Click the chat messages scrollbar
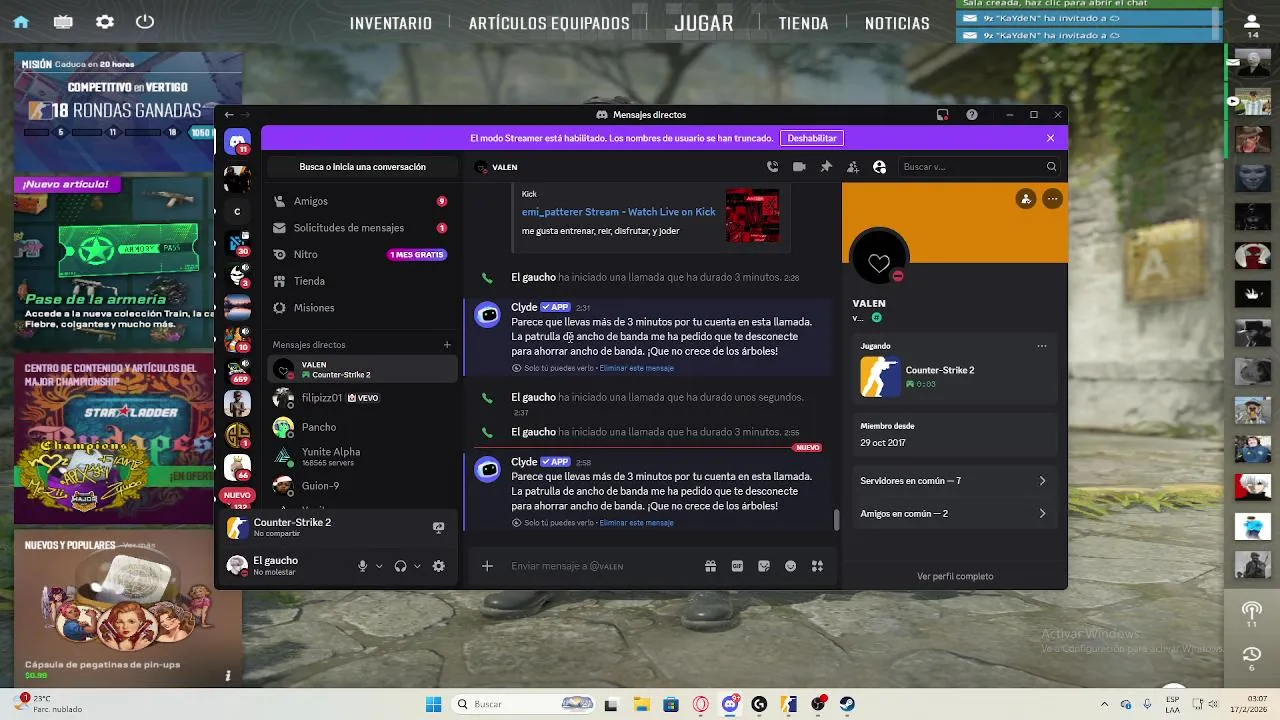The height and width of the screenshot is (720, 1280). [837, 520]
